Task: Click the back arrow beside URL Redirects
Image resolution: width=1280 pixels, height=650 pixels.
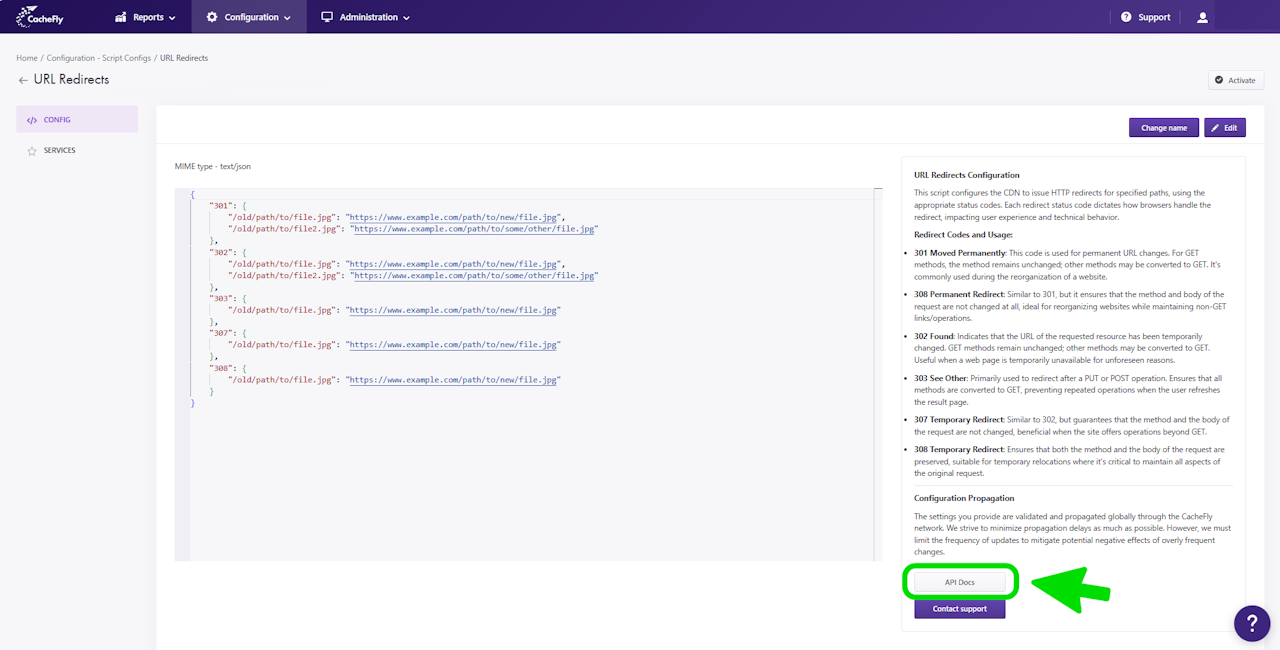Action: click(23, 80)
